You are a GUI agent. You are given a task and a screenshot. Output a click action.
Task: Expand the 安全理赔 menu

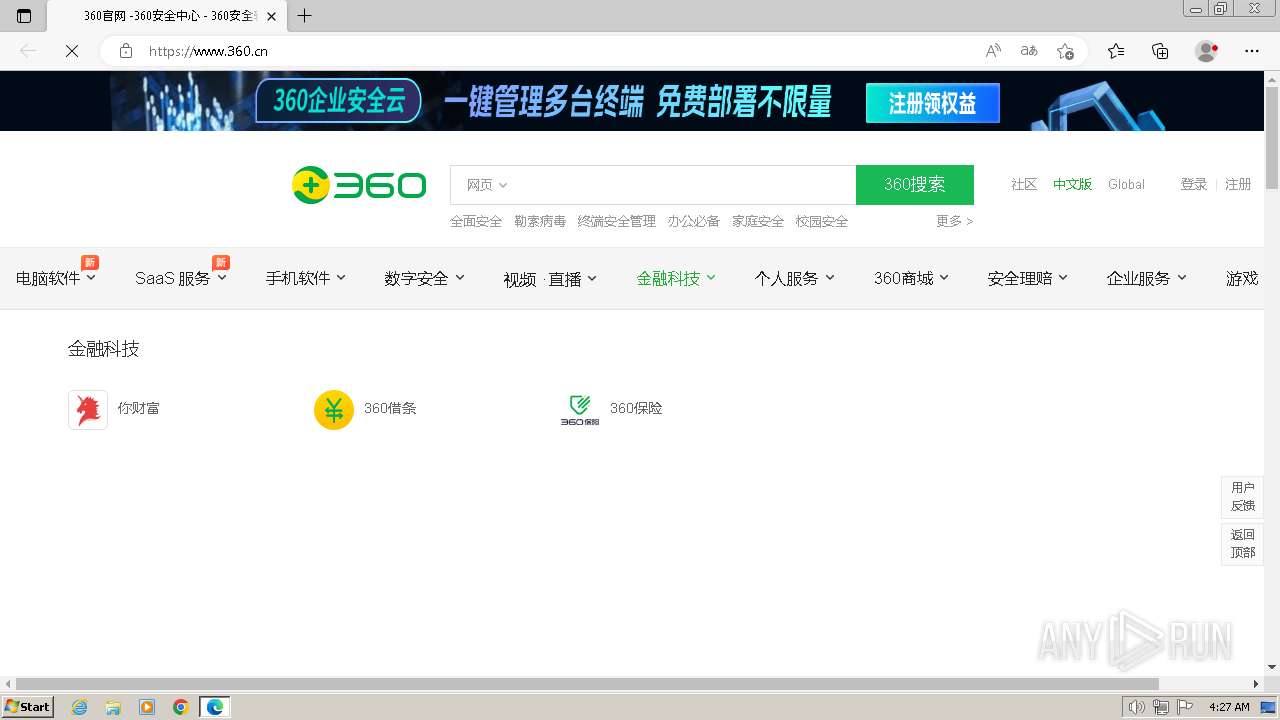[x=1027, y=278]
